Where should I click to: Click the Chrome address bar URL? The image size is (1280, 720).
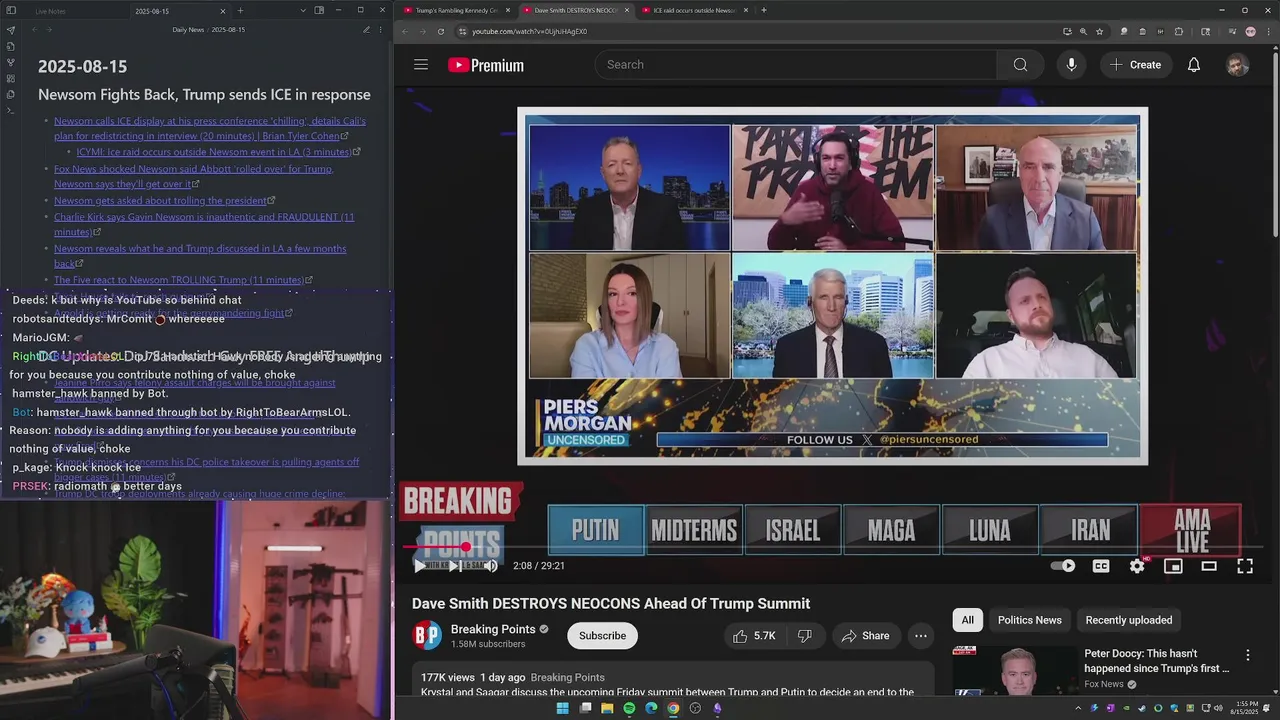coord(529,31)
